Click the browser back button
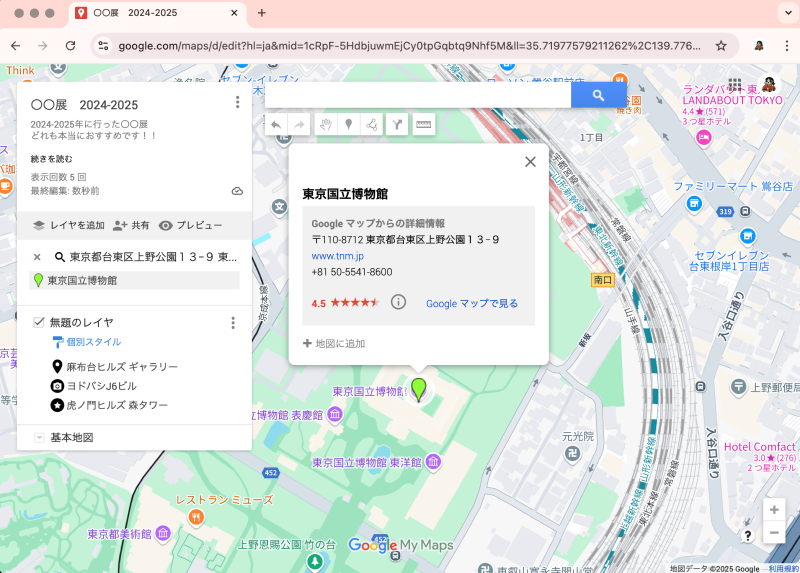 point(15,45)
